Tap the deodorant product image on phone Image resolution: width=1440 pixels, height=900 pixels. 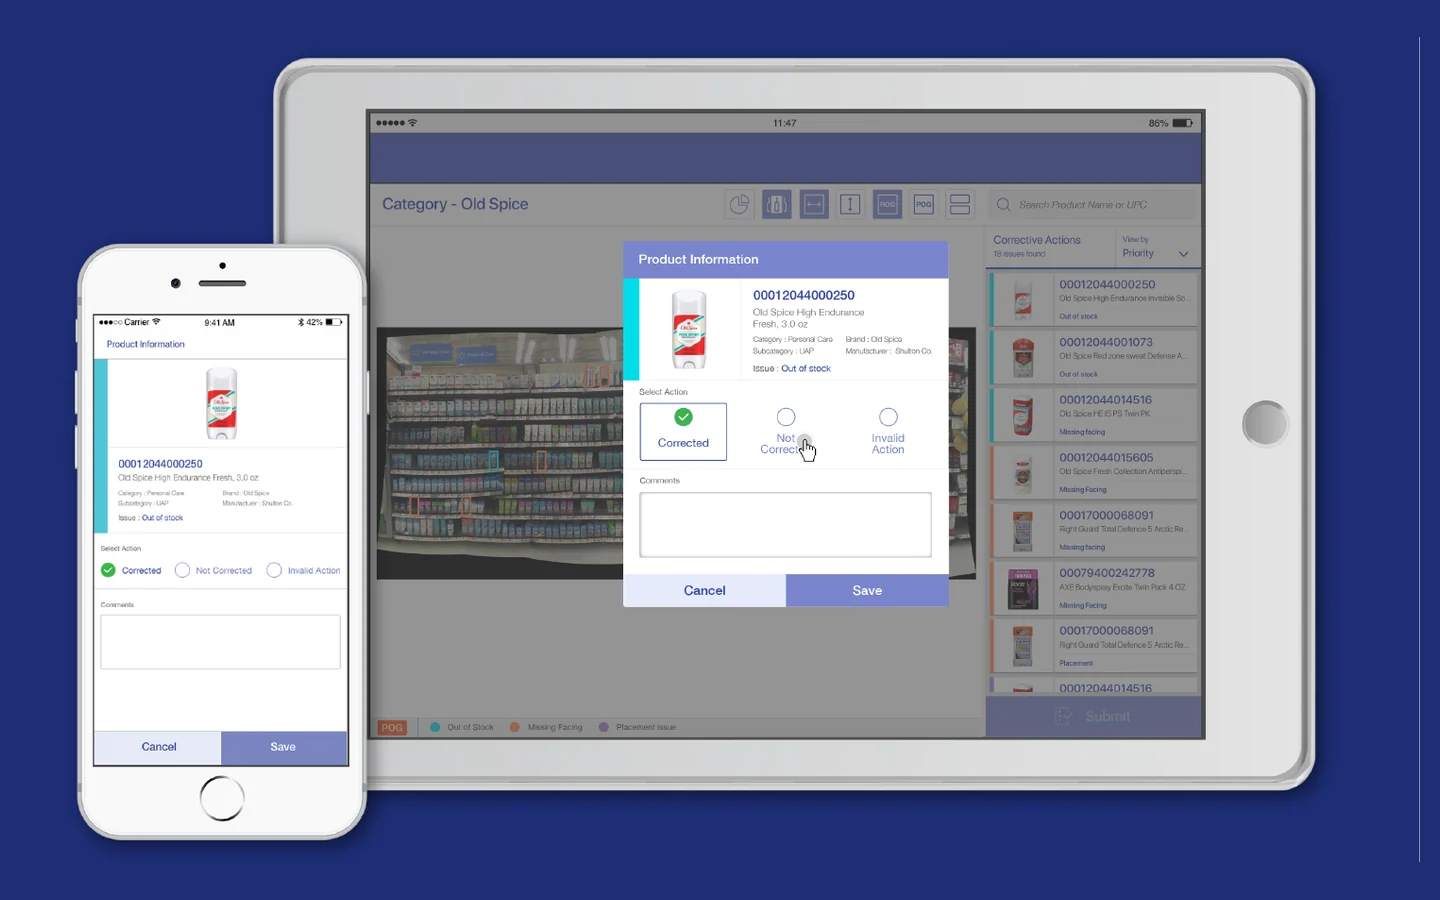point(222,404)
